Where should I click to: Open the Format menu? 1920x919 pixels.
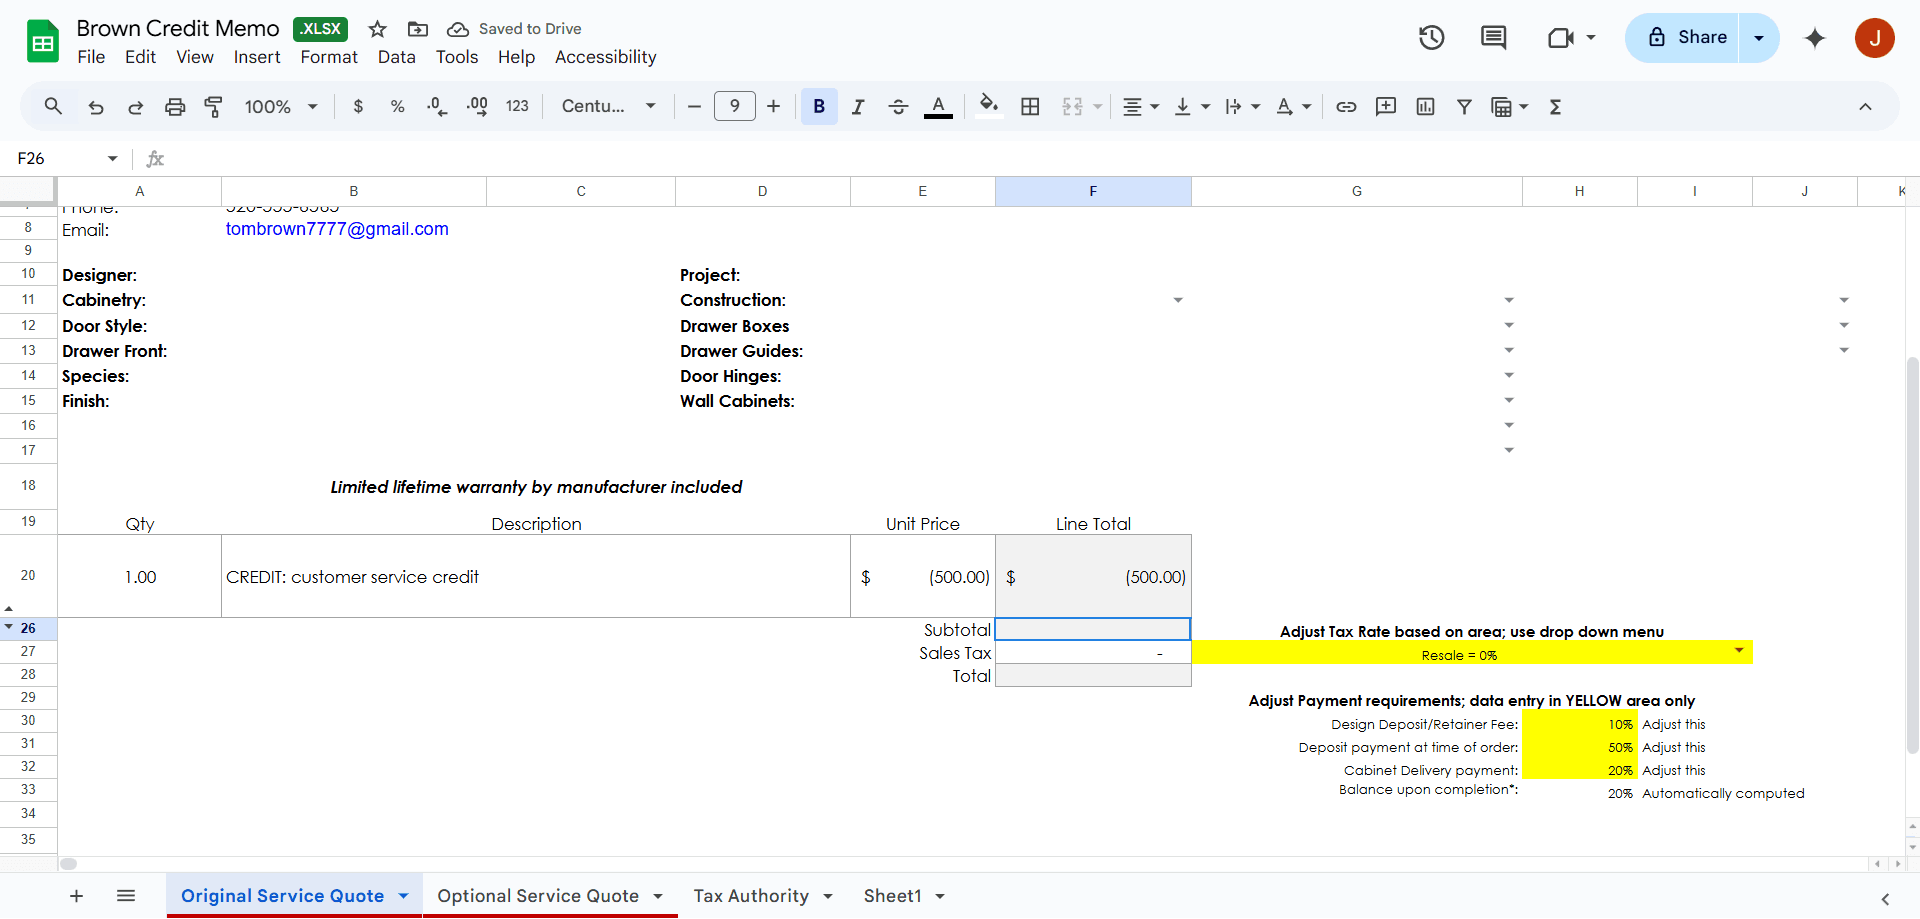point(329,57)
